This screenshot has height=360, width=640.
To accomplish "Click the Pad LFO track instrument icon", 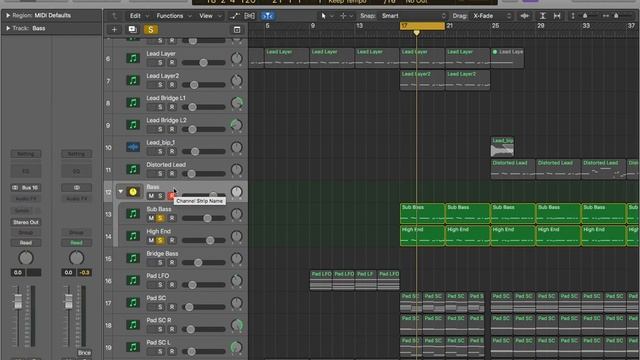I will 133,280.
